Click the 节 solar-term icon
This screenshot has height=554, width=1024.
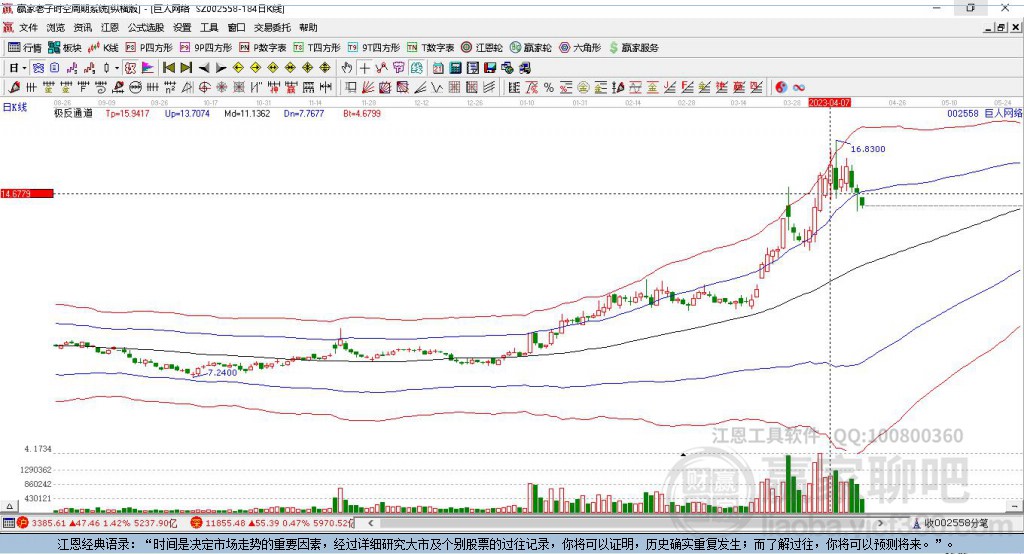click(x=398, y=68)
